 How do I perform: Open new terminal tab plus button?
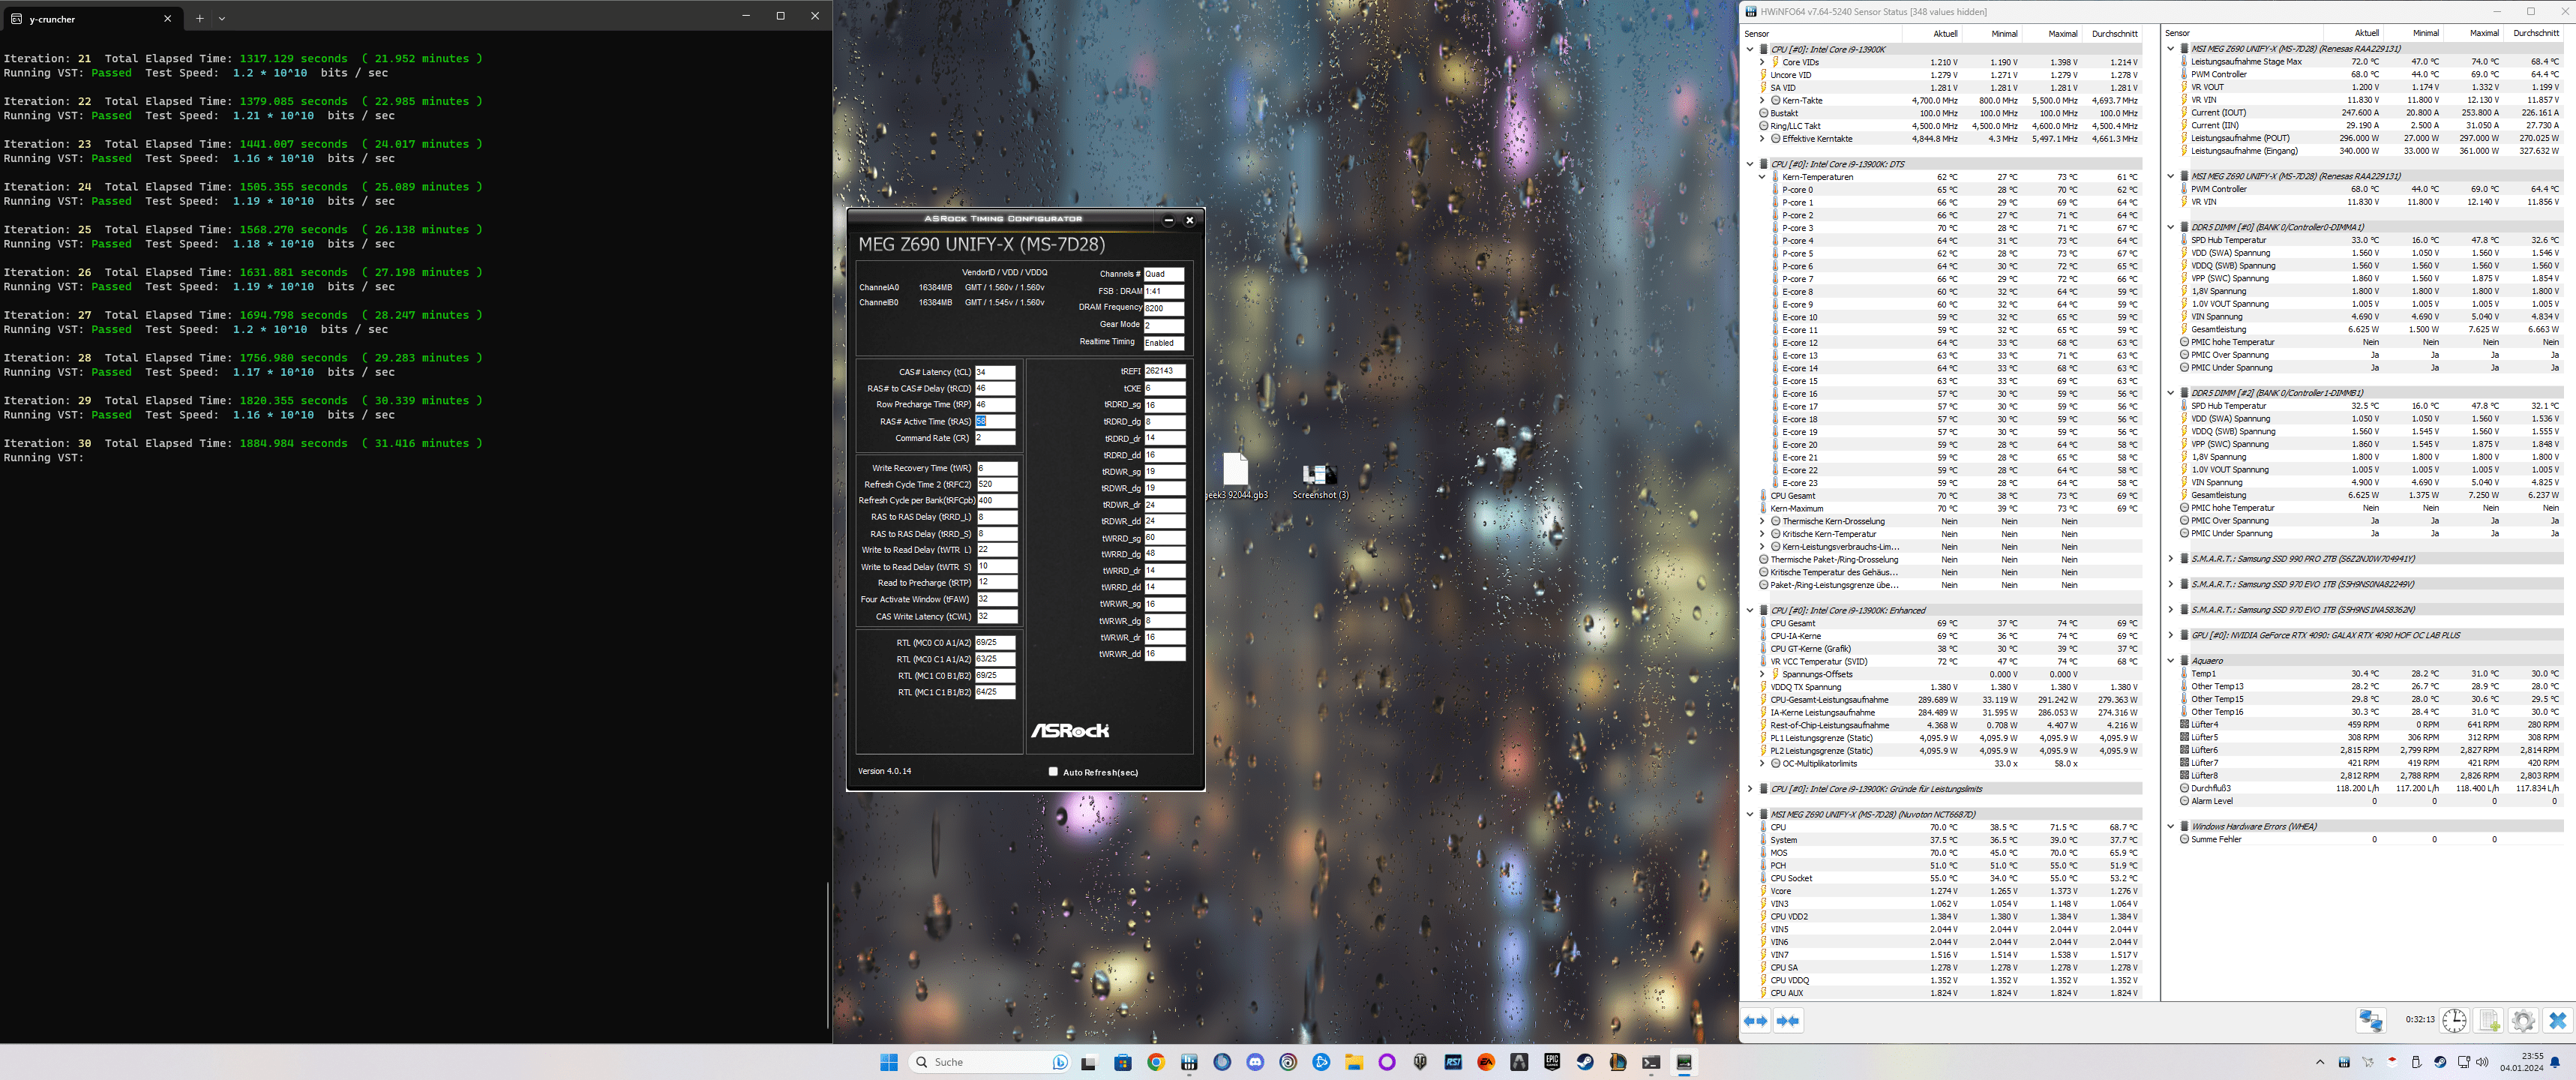coord(200,18)
